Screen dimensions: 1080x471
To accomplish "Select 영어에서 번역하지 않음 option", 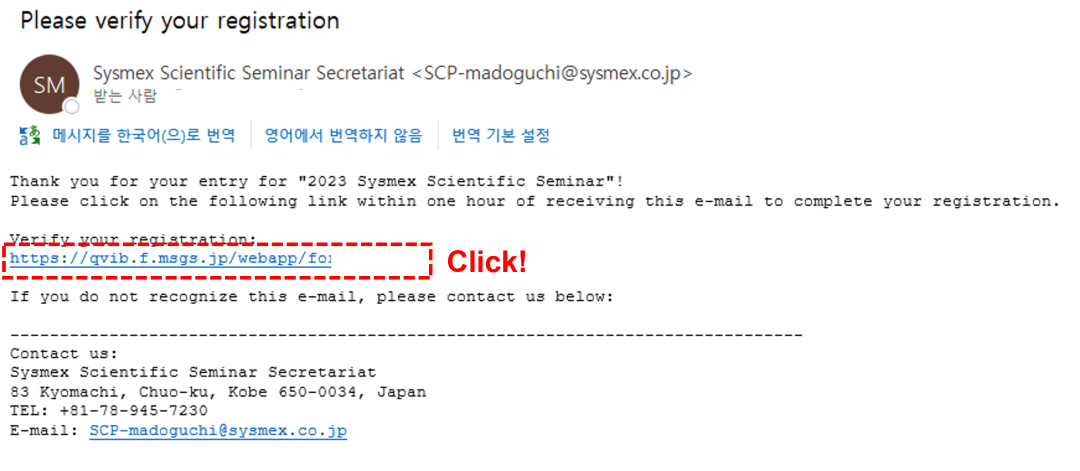I will [344, 136].
